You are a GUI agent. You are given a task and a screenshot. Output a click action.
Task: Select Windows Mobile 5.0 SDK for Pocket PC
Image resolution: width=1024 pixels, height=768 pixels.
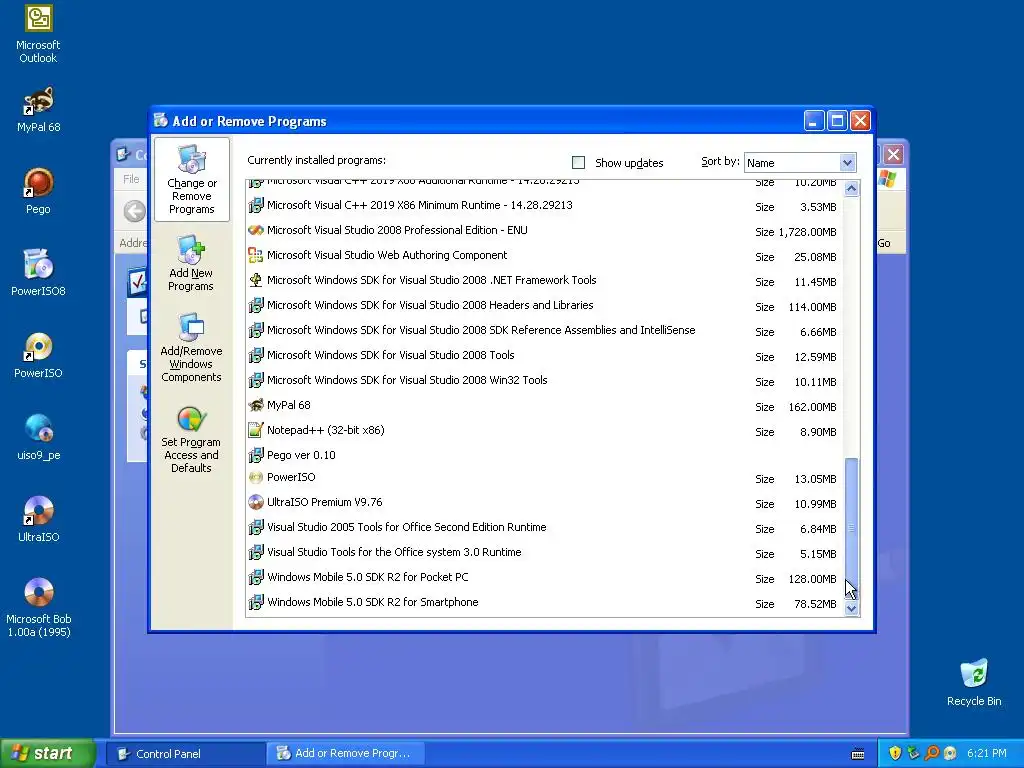pos(543,578)
